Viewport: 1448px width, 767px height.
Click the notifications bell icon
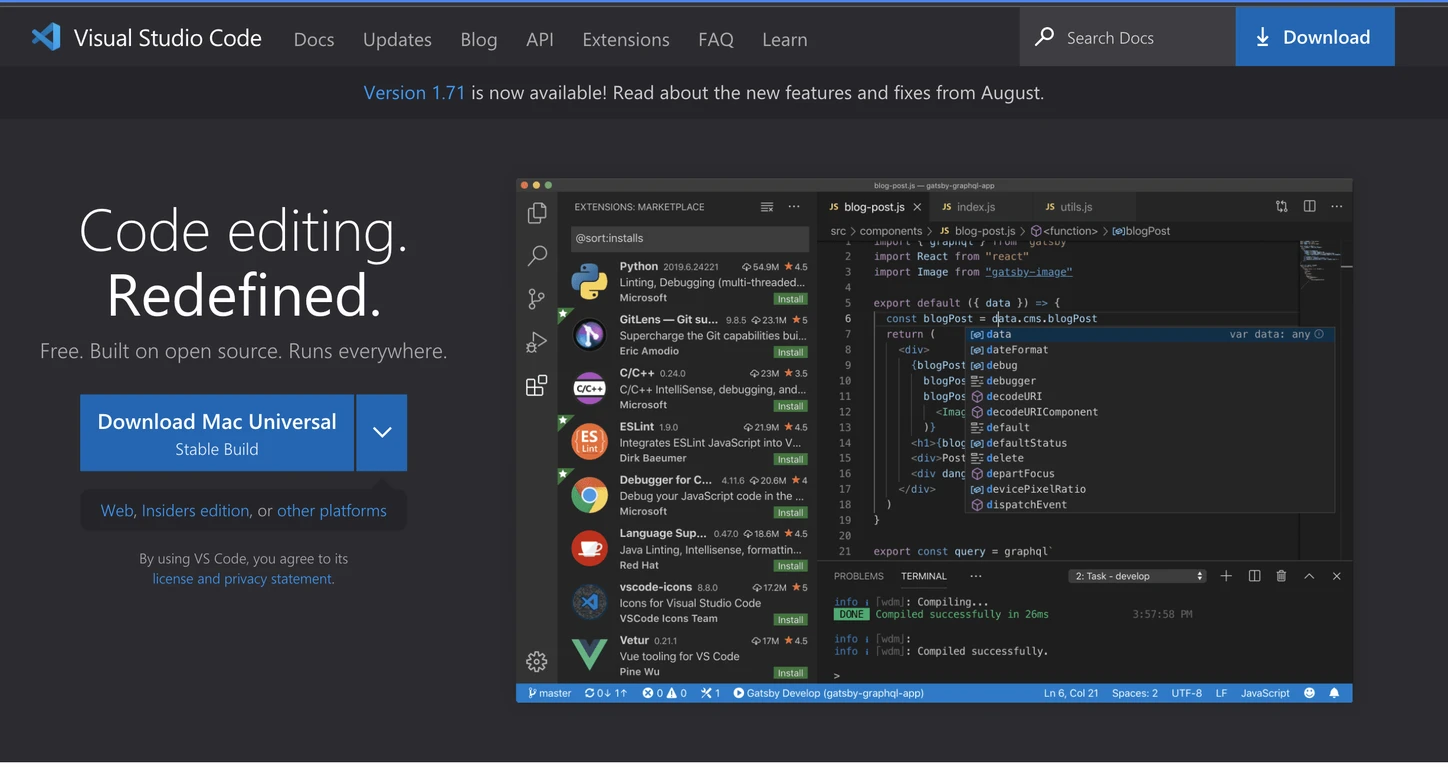pos(1334,693)
